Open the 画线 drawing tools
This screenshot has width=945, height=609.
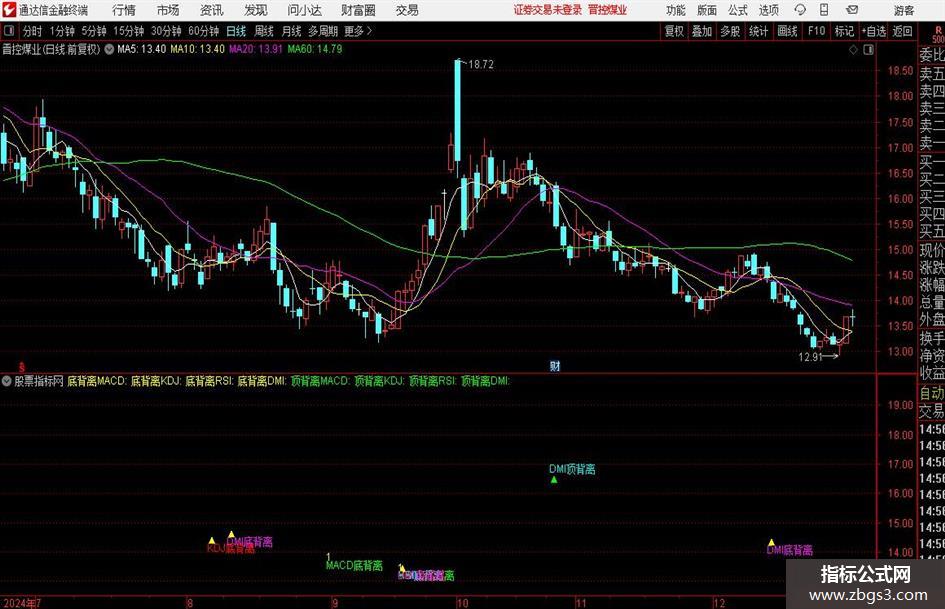788,31
